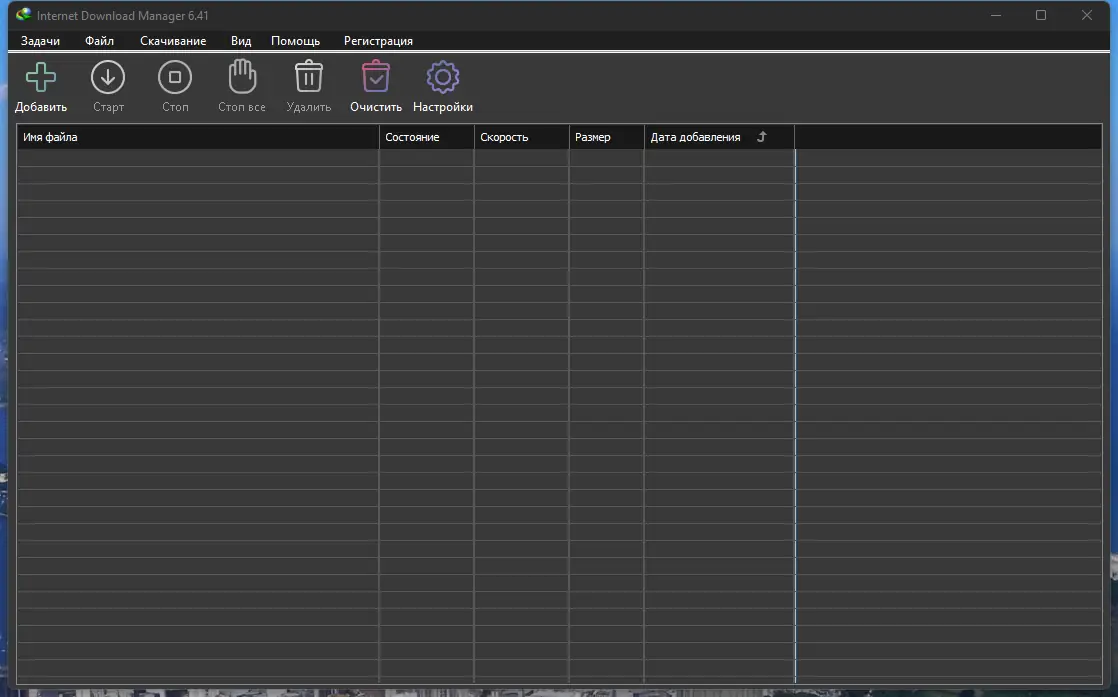1118x697 pixels.
Task: Open the Задачи menu
Action: click(40, 41)
